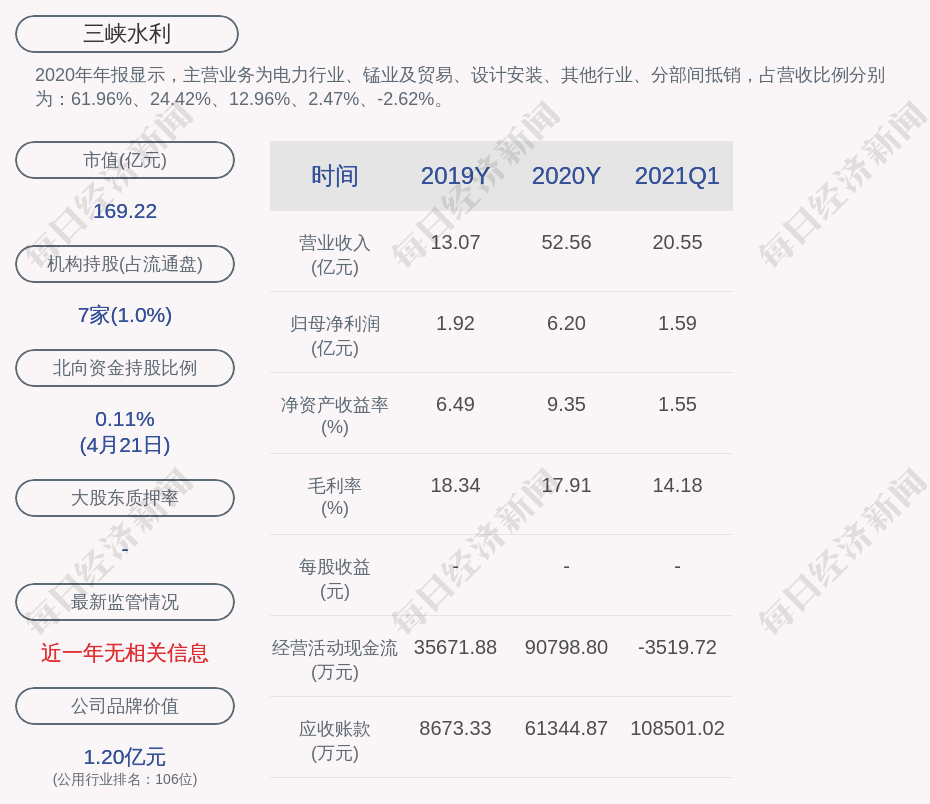930x804 pixels.
Task: Open the 公司品牌价值 pill
Action: coord(125,706)
